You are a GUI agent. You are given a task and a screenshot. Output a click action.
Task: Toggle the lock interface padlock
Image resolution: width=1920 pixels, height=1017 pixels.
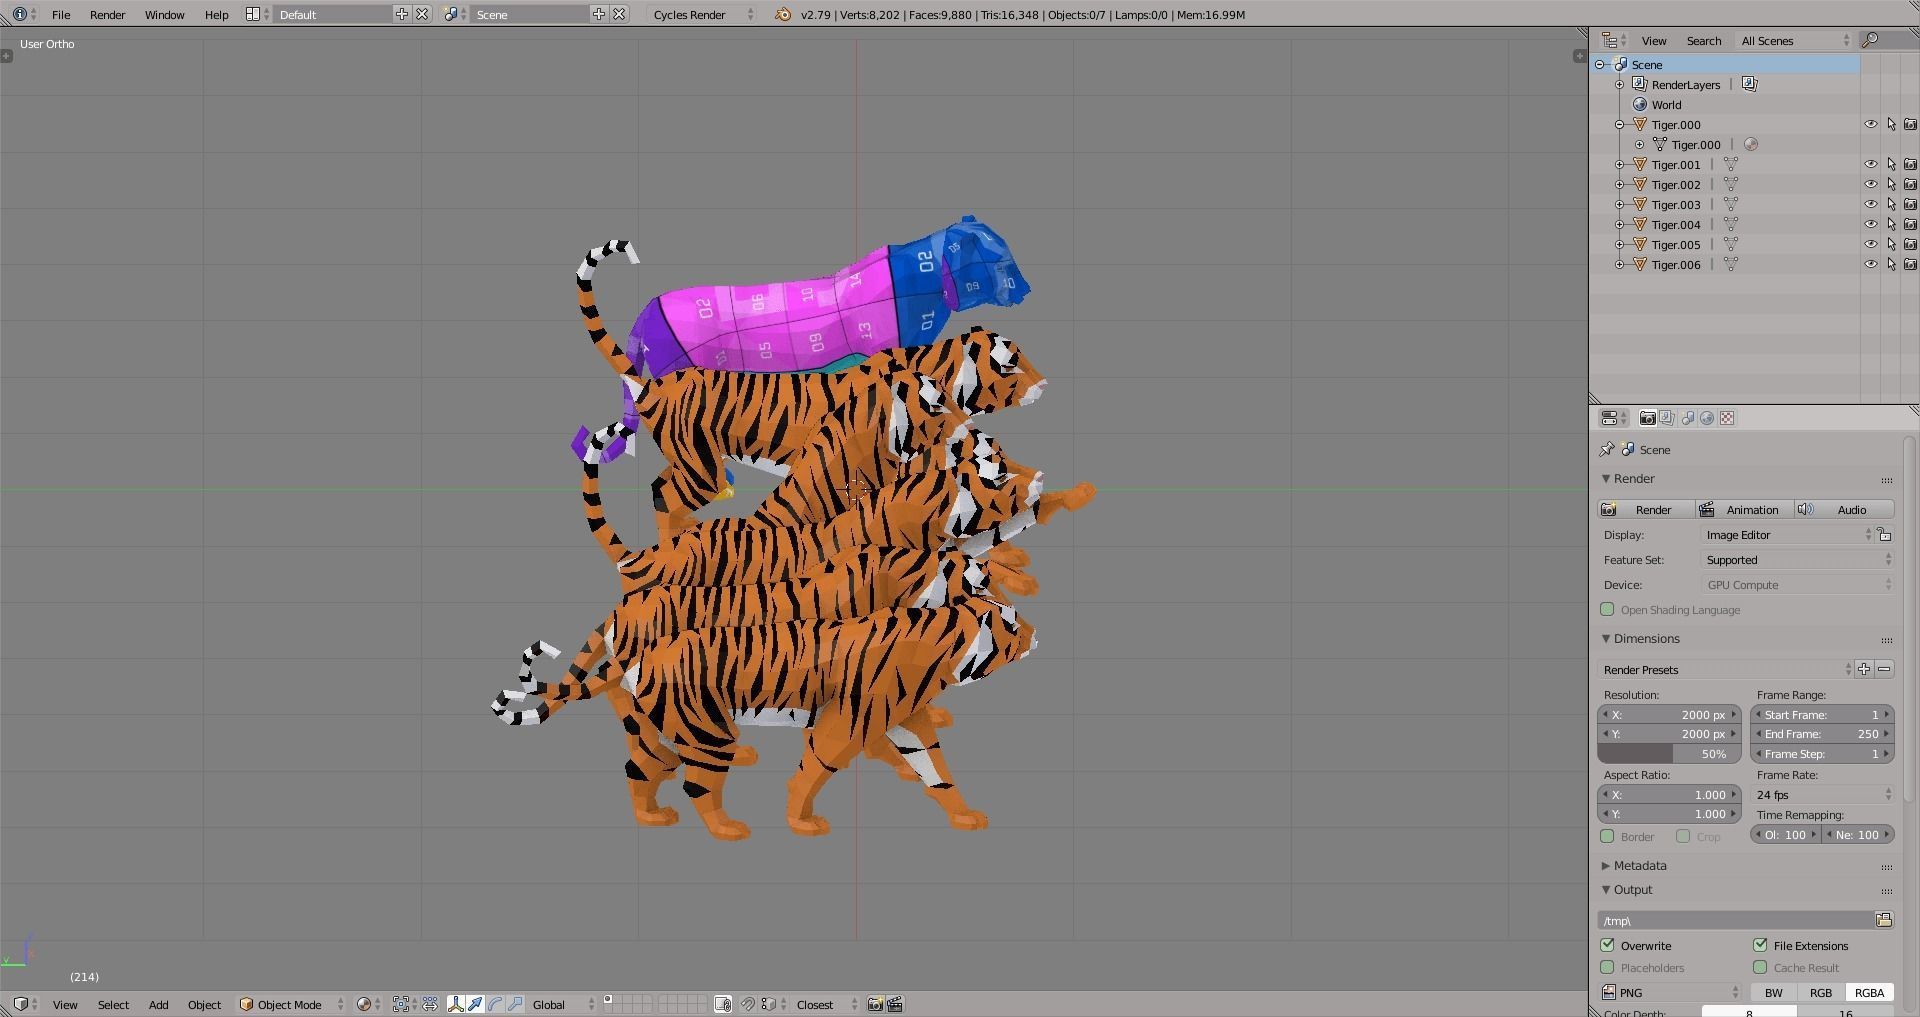1884,535
